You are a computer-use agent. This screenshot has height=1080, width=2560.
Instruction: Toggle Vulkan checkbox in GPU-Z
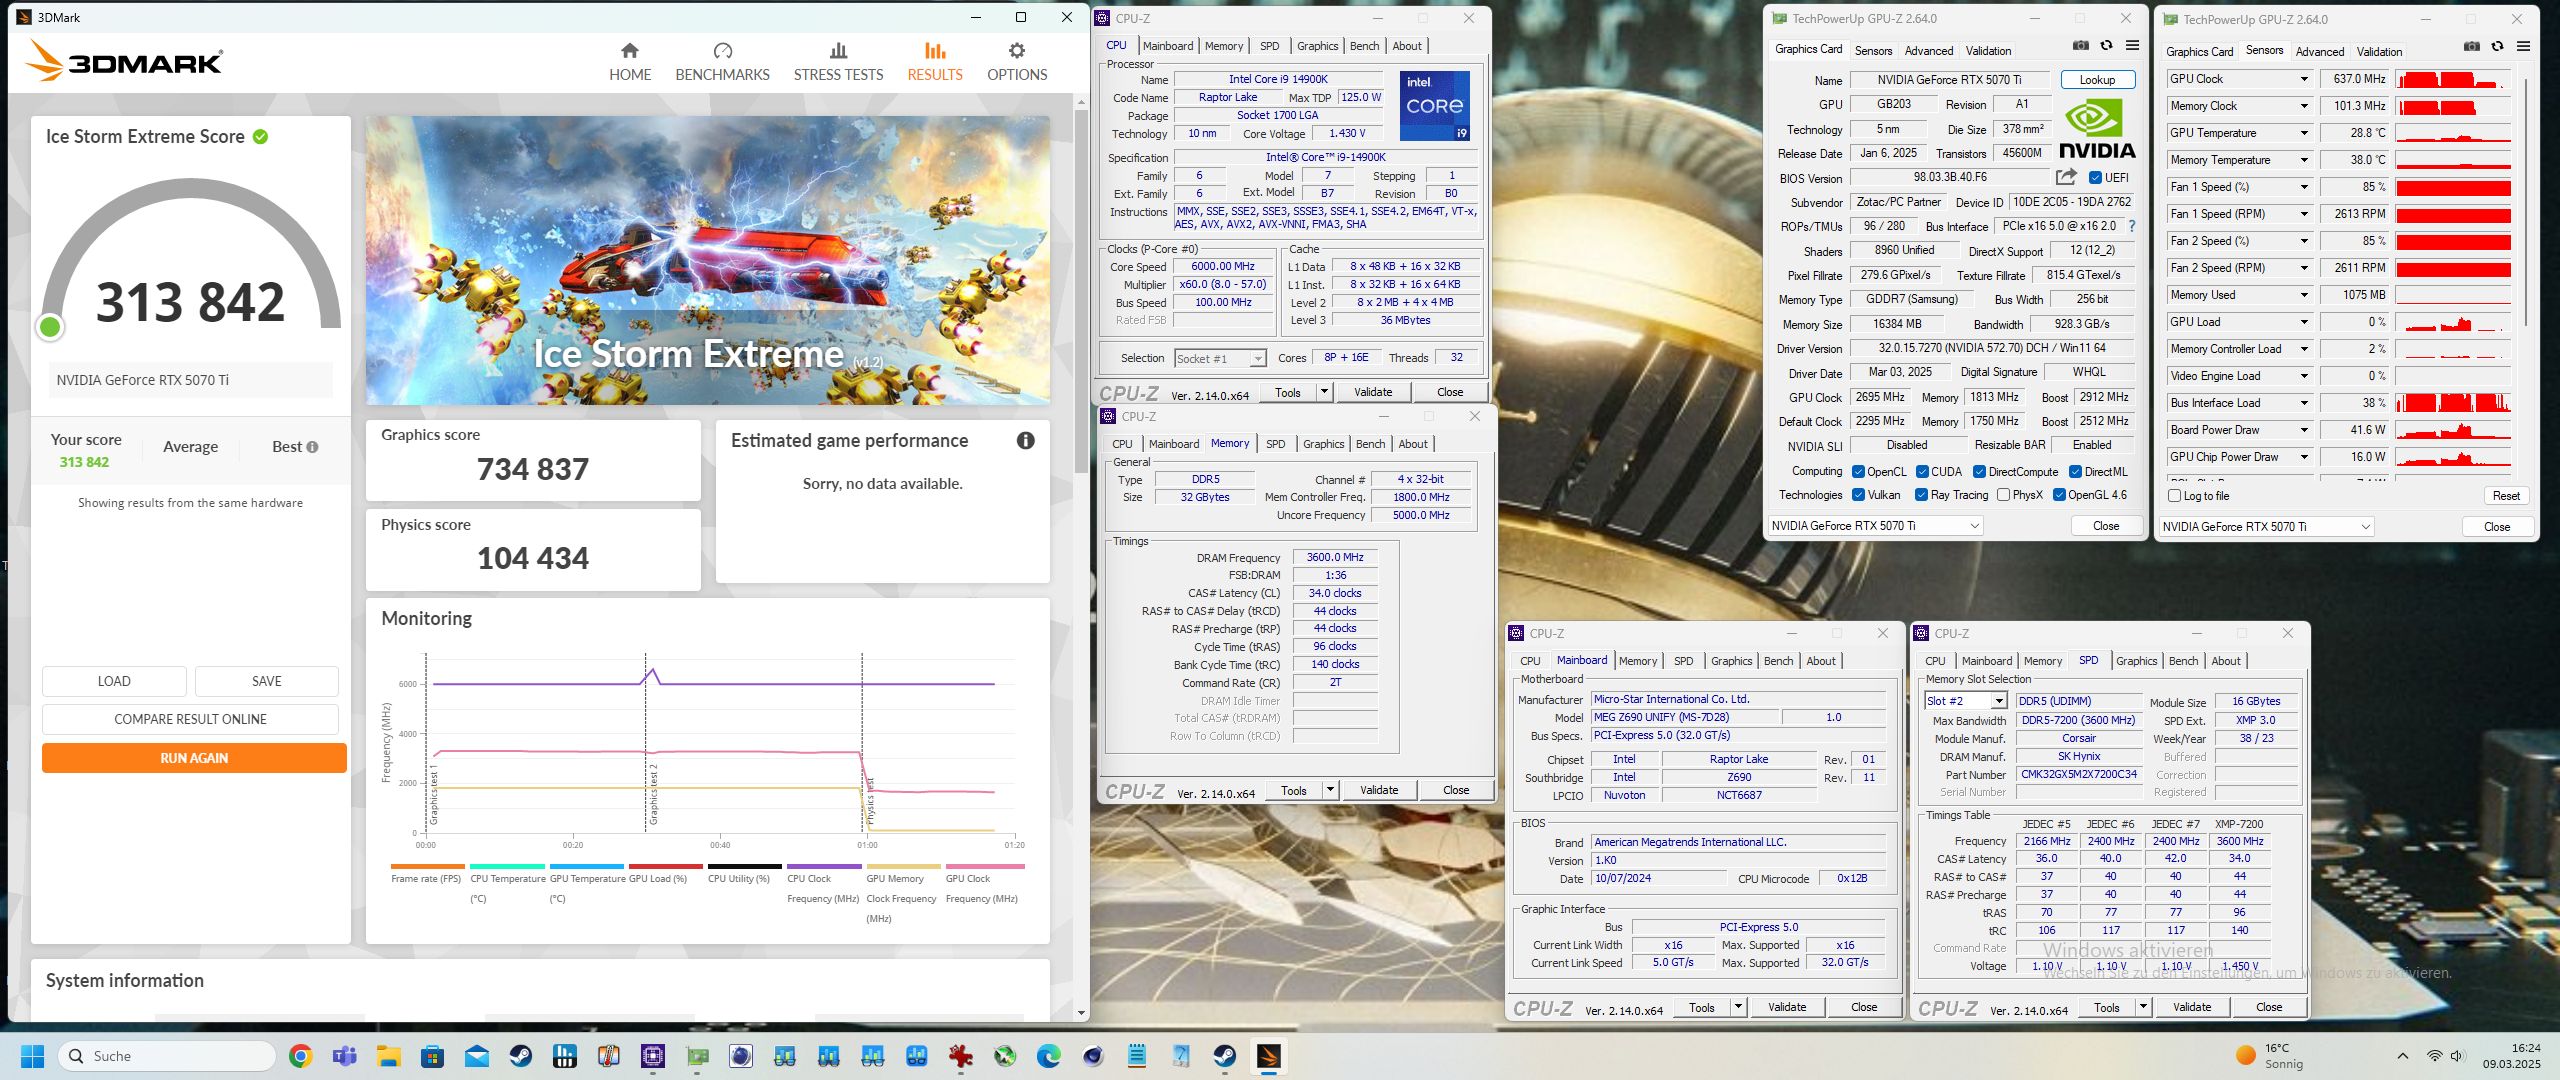tap(1858, 495)
